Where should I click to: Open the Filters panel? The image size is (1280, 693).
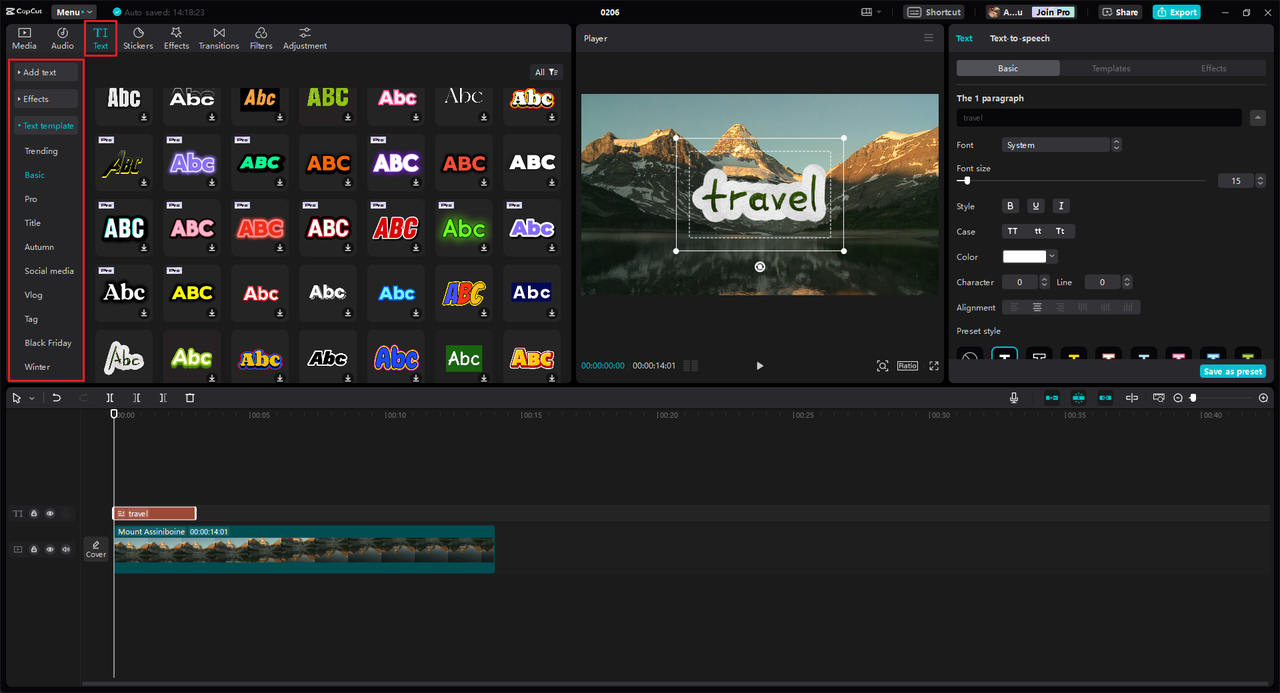click(x=261, y=38)
